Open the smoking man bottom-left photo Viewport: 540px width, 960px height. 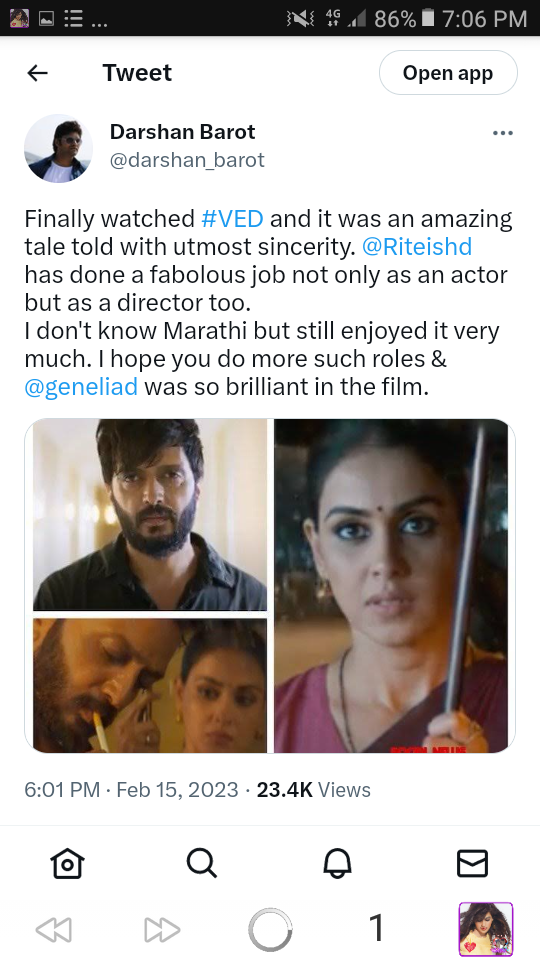tap(150, 686)
